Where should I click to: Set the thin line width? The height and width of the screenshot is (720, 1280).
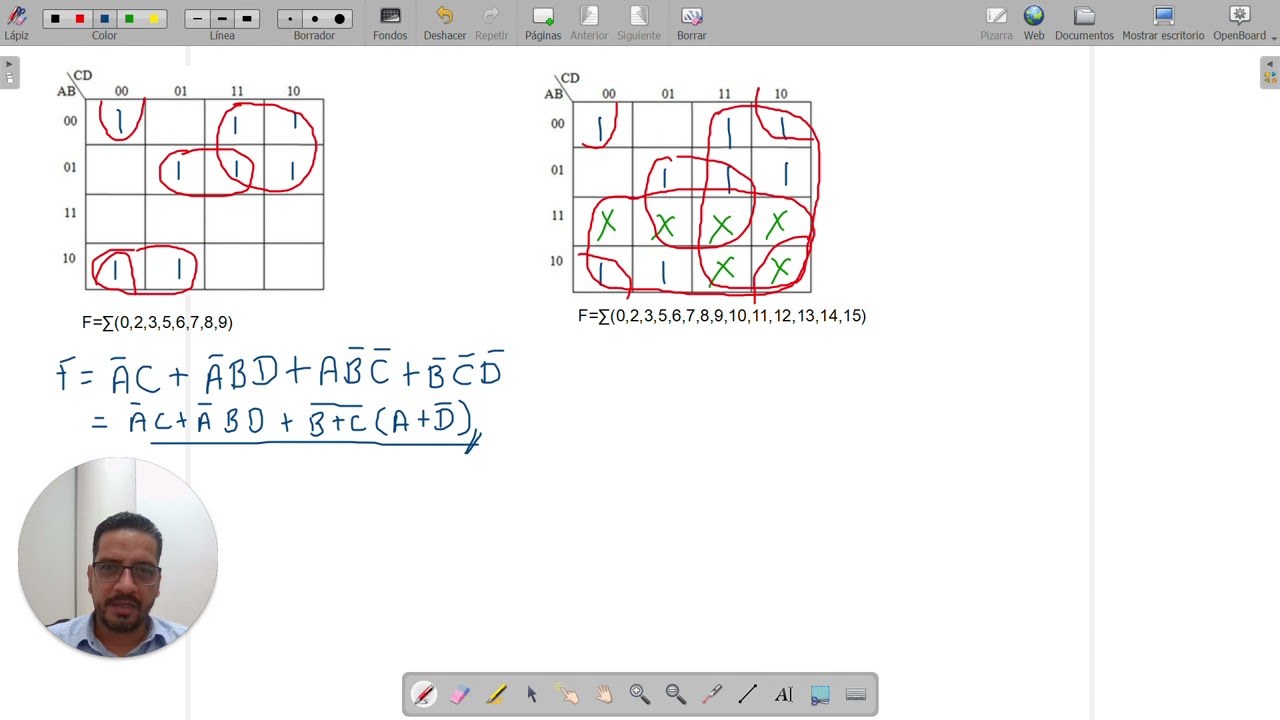pyautogui.click(x=197, y=19)
